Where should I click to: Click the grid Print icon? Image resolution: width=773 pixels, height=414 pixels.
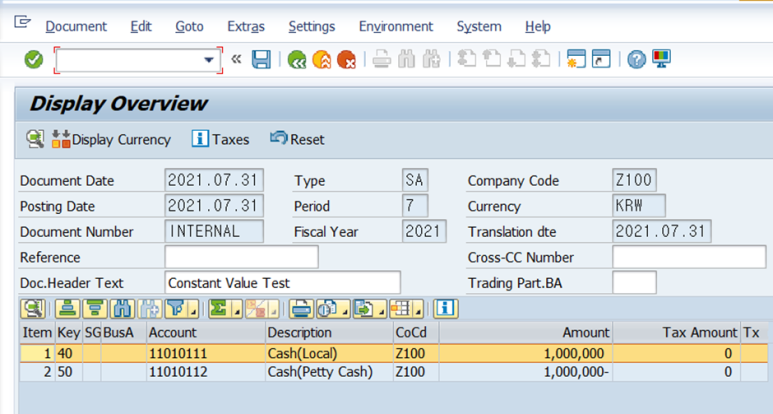(x=301, y=309)
